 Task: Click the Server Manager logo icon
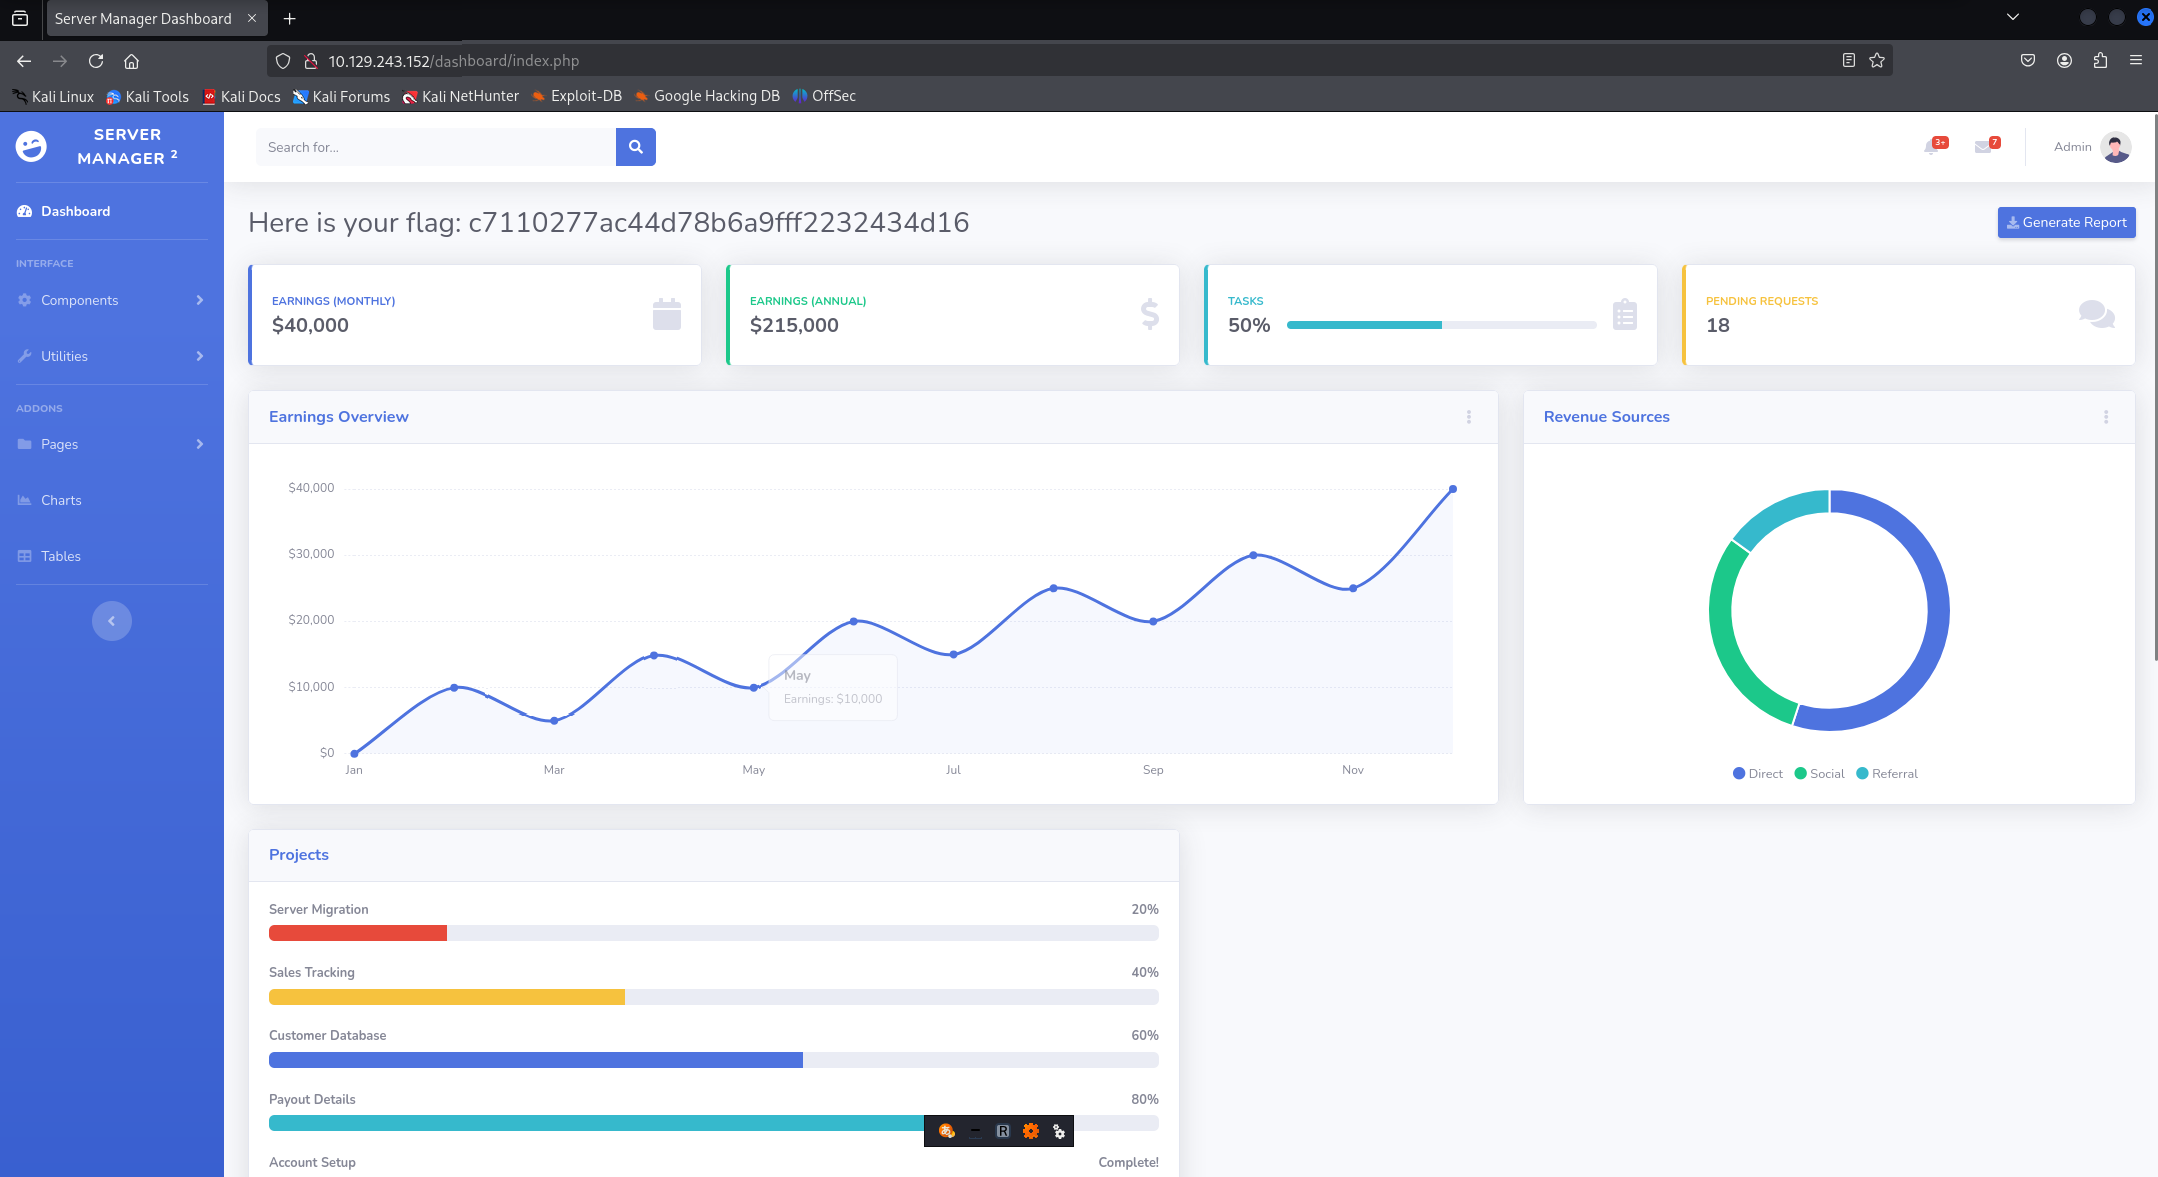(31, 147)
